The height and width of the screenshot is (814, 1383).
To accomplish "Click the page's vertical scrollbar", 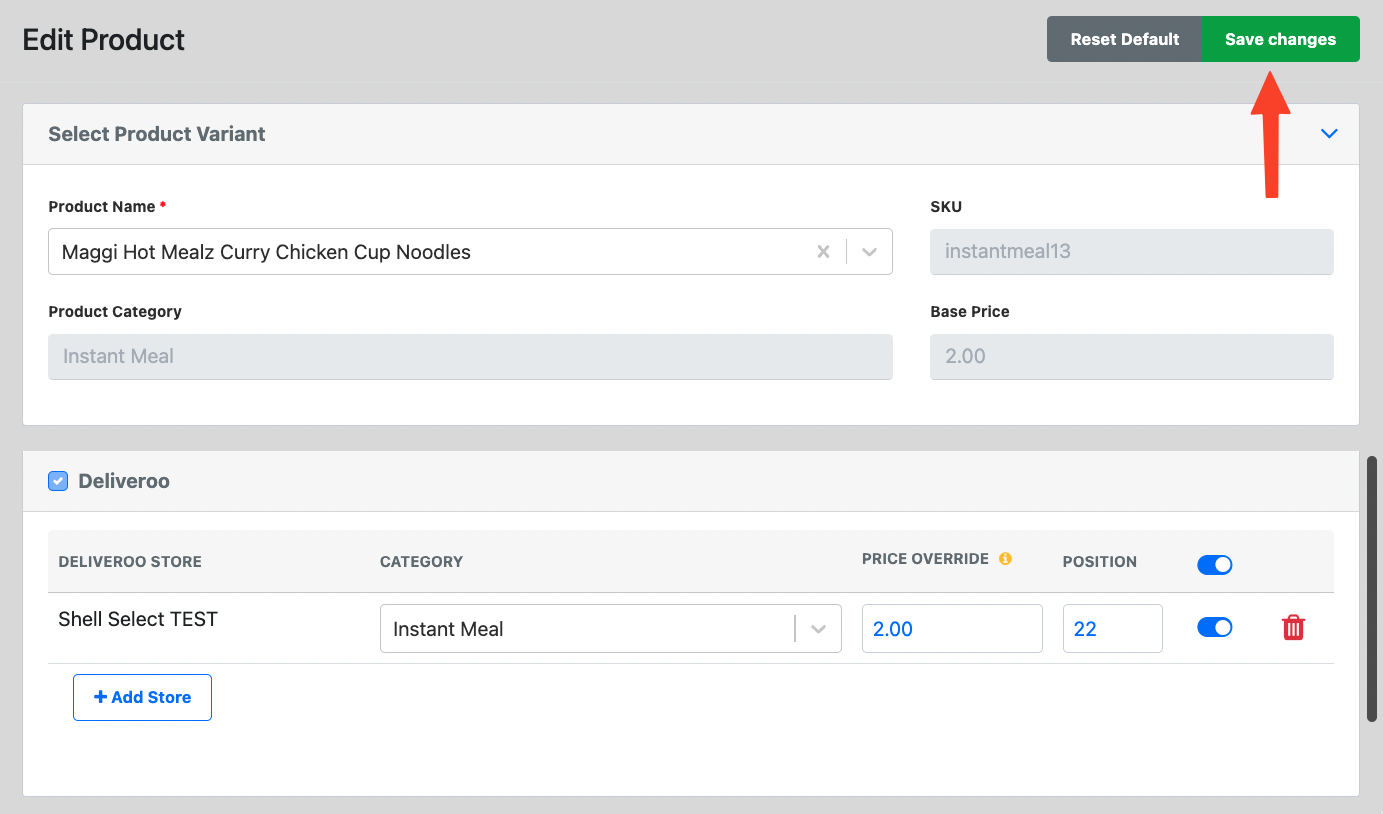I will [x=1372, y=588].
